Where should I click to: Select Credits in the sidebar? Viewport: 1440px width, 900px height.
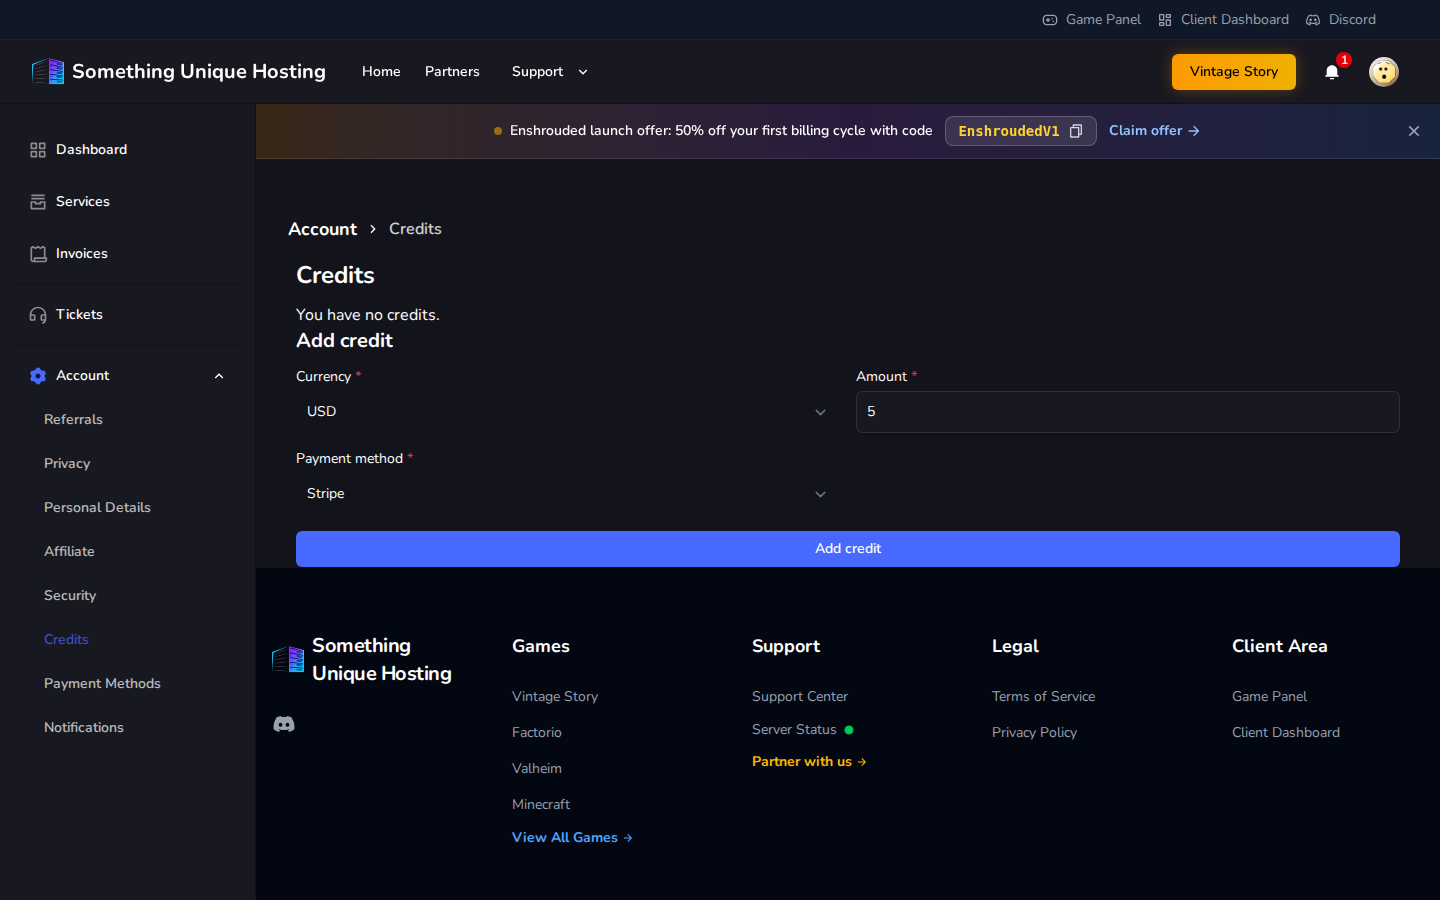(66, 640)
